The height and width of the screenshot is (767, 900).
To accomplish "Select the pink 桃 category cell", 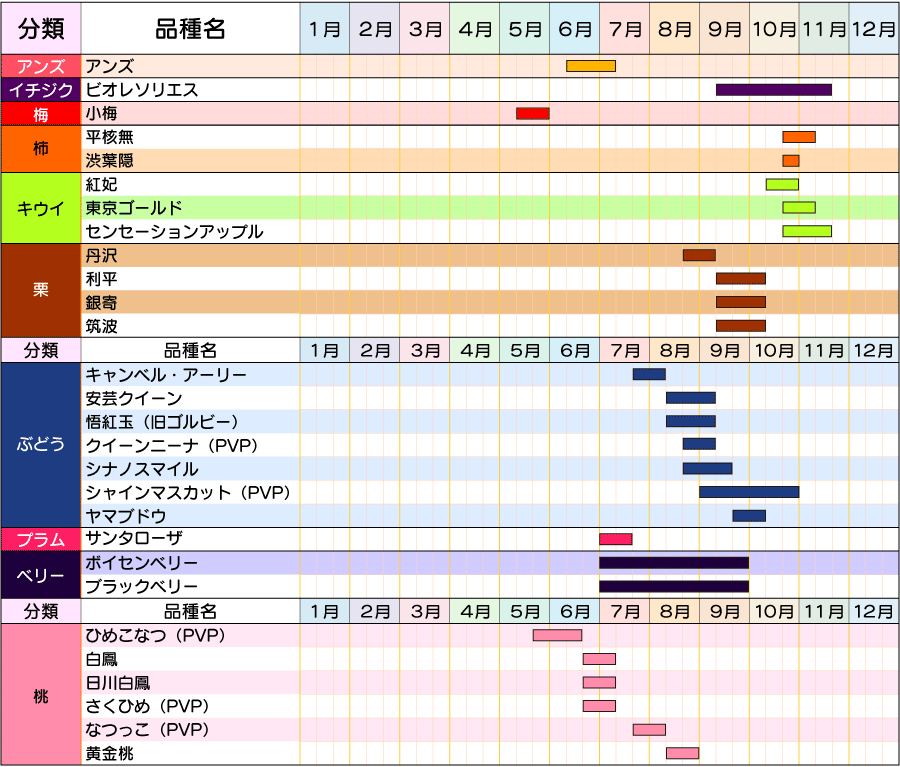I will 41,694.
